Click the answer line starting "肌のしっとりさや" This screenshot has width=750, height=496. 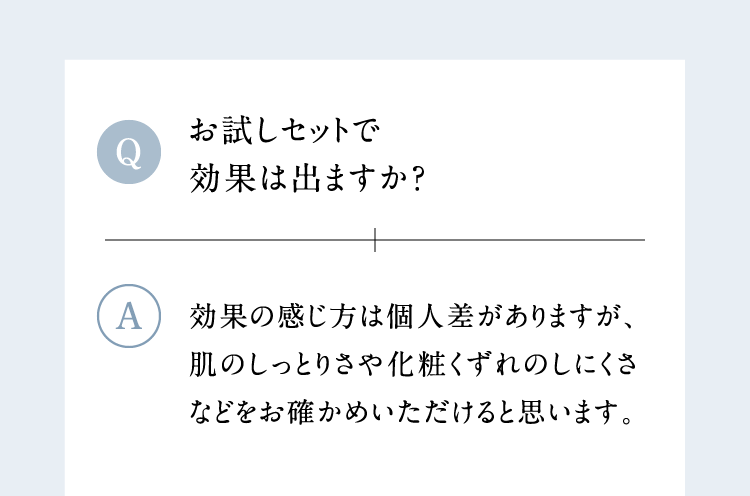tap(412, 365)
